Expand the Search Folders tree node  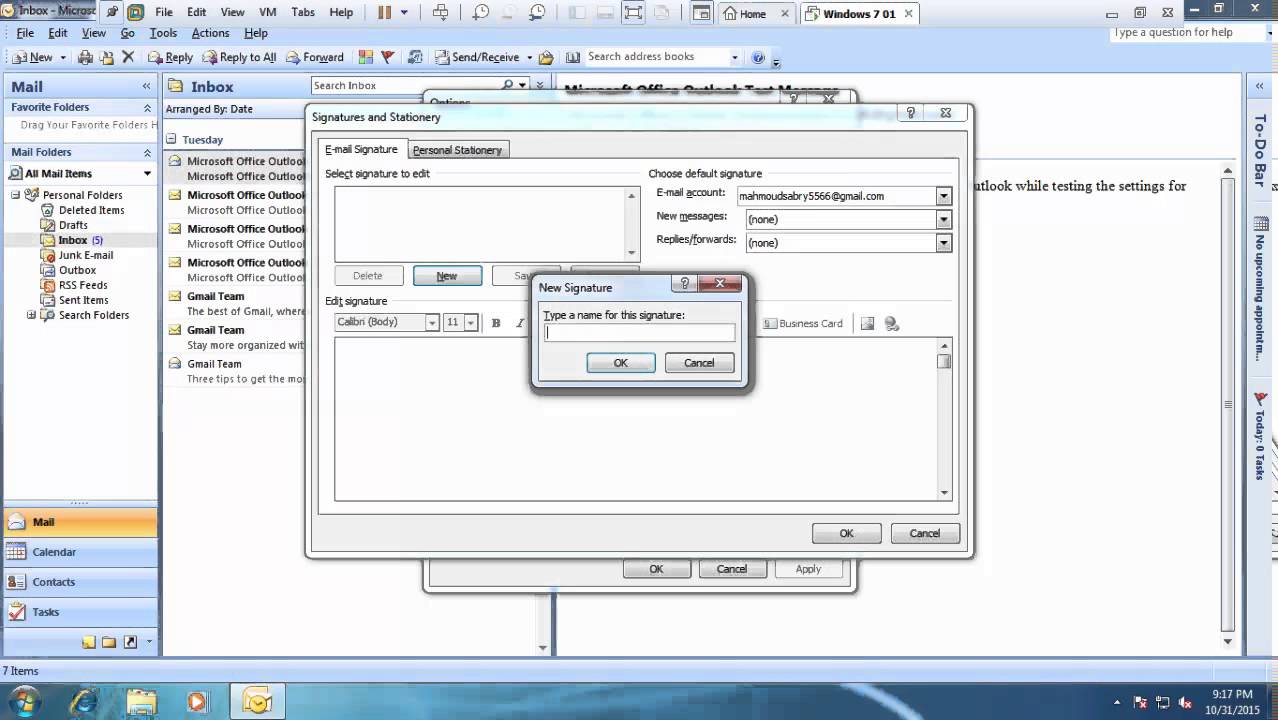pos(31,315)
